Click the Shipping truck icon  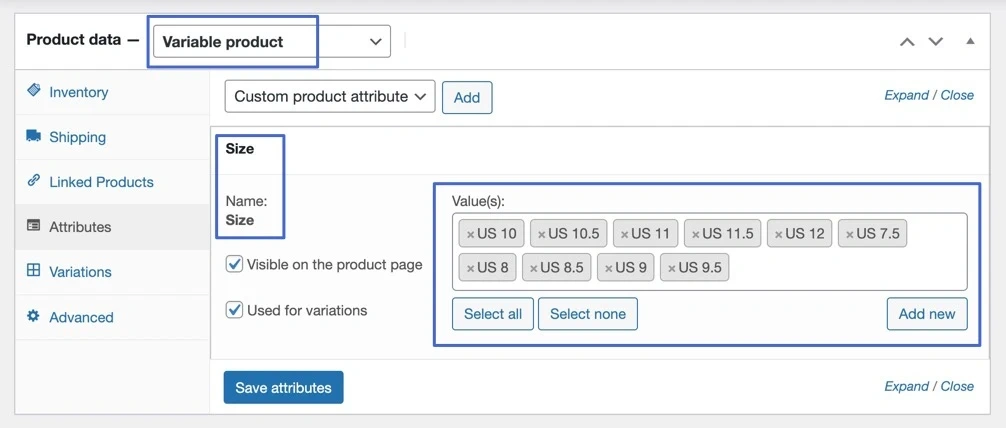[34, 136]
